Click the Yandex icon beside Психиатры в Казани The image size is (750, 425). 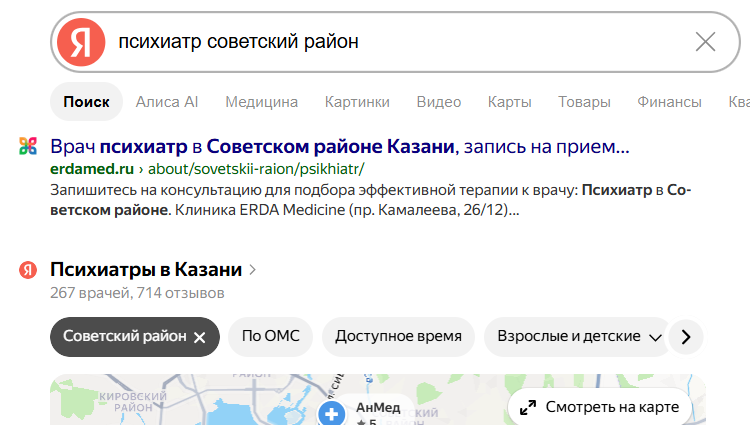tap(28, 270)
